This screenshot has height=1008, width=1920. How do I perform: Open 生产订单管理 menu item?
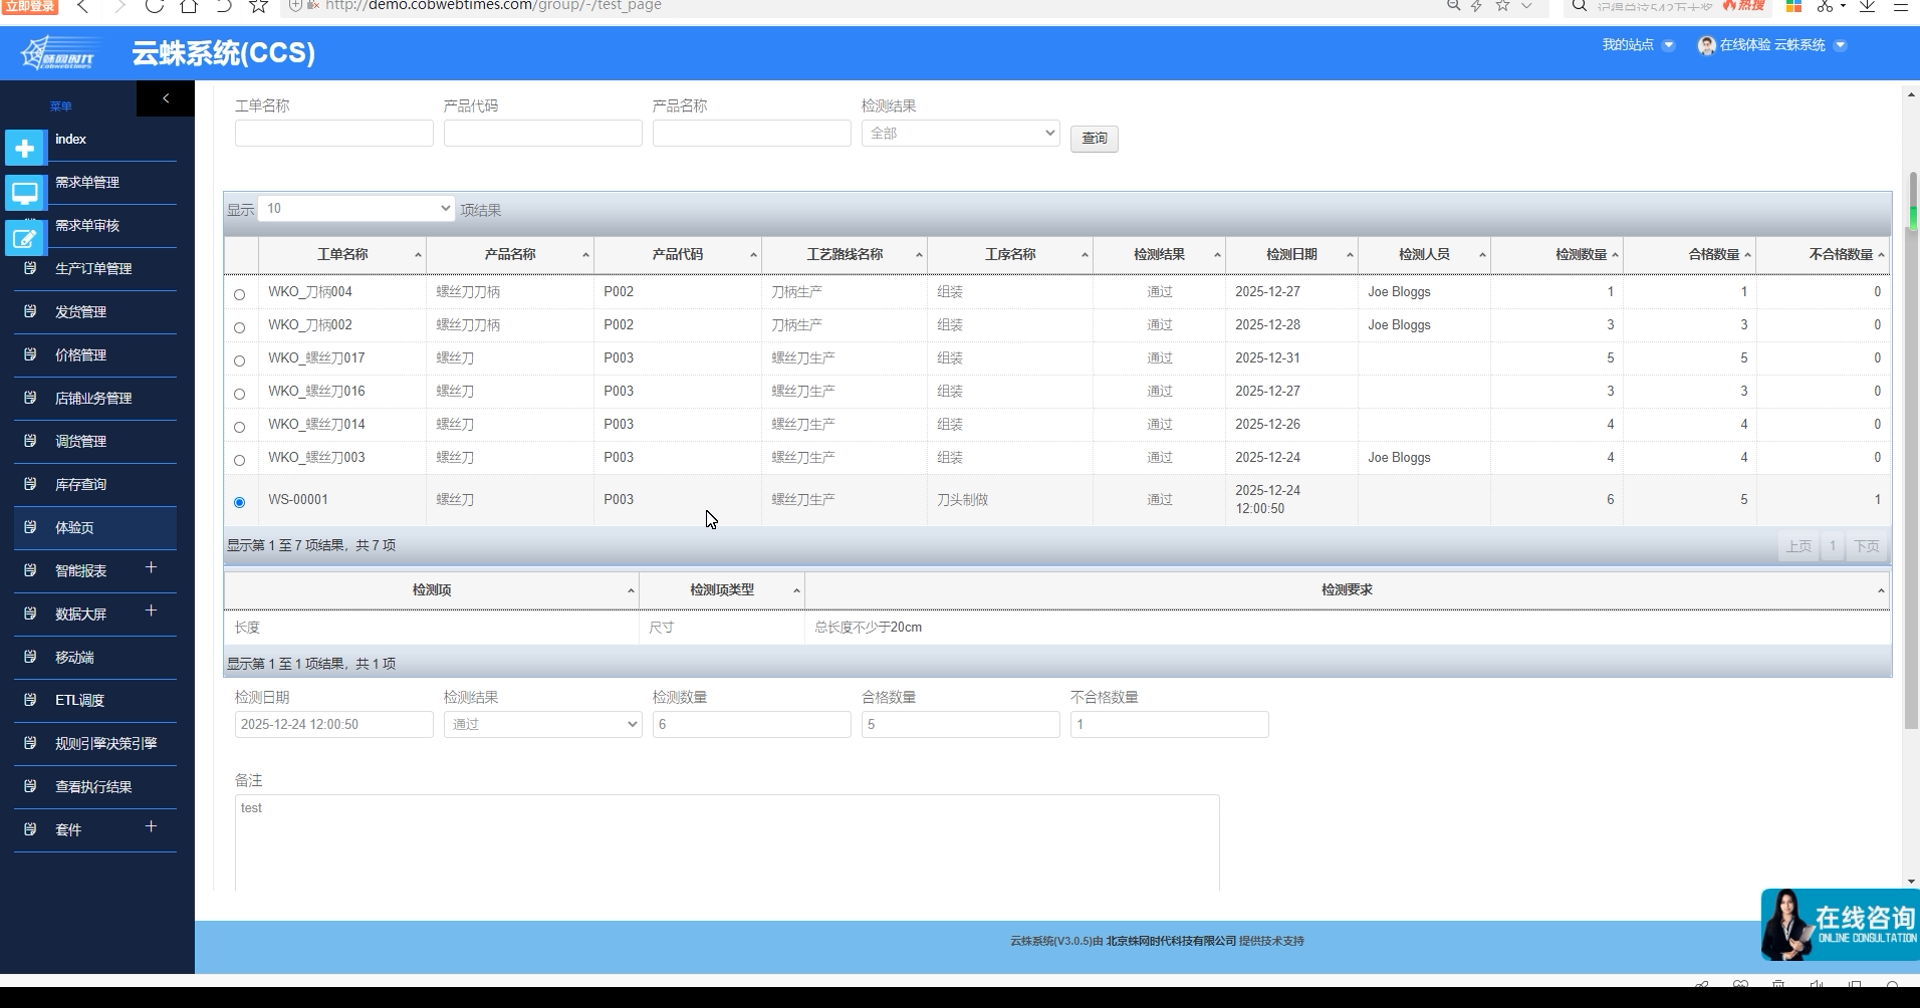(x=93, y=268)
